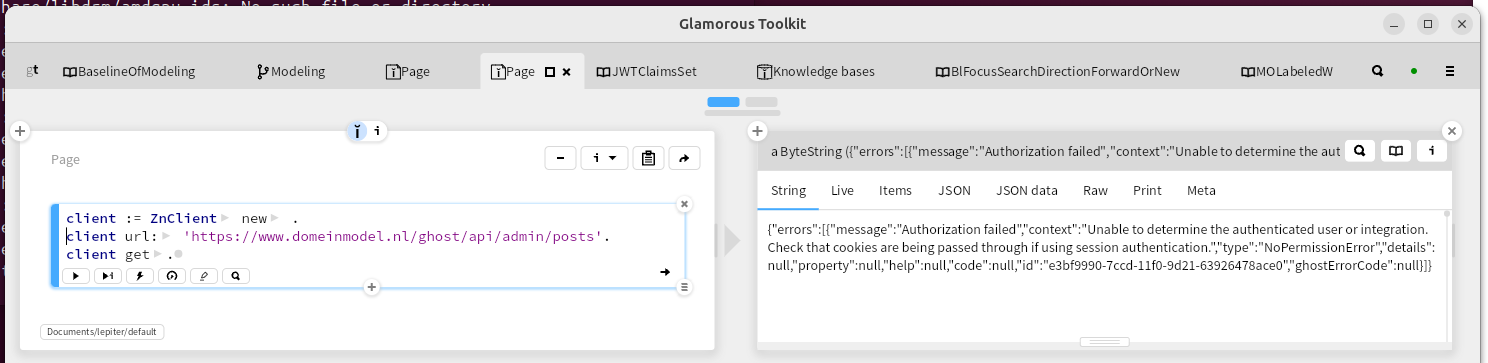Close the active Page tab
The image size is (1488, 363).
pyautogui.click(x=567, y=72)
